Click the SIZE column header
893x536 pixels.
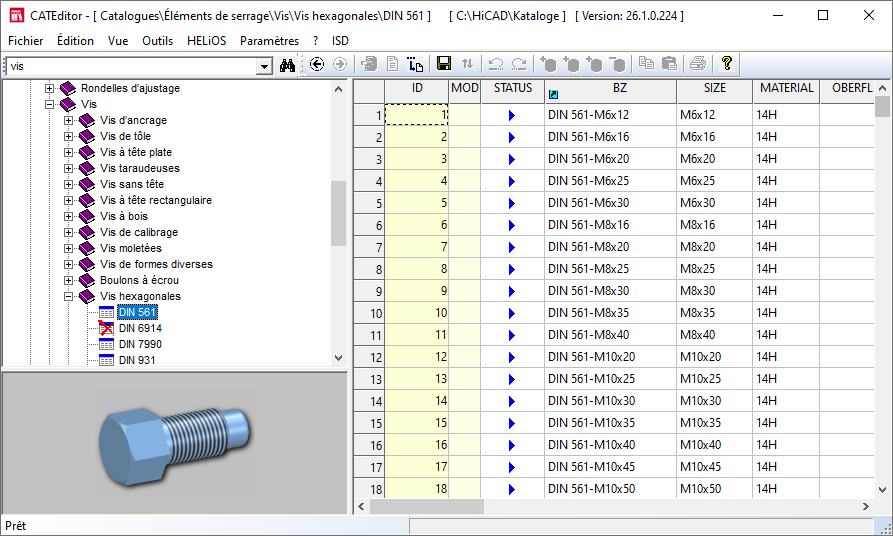point(714,88)
